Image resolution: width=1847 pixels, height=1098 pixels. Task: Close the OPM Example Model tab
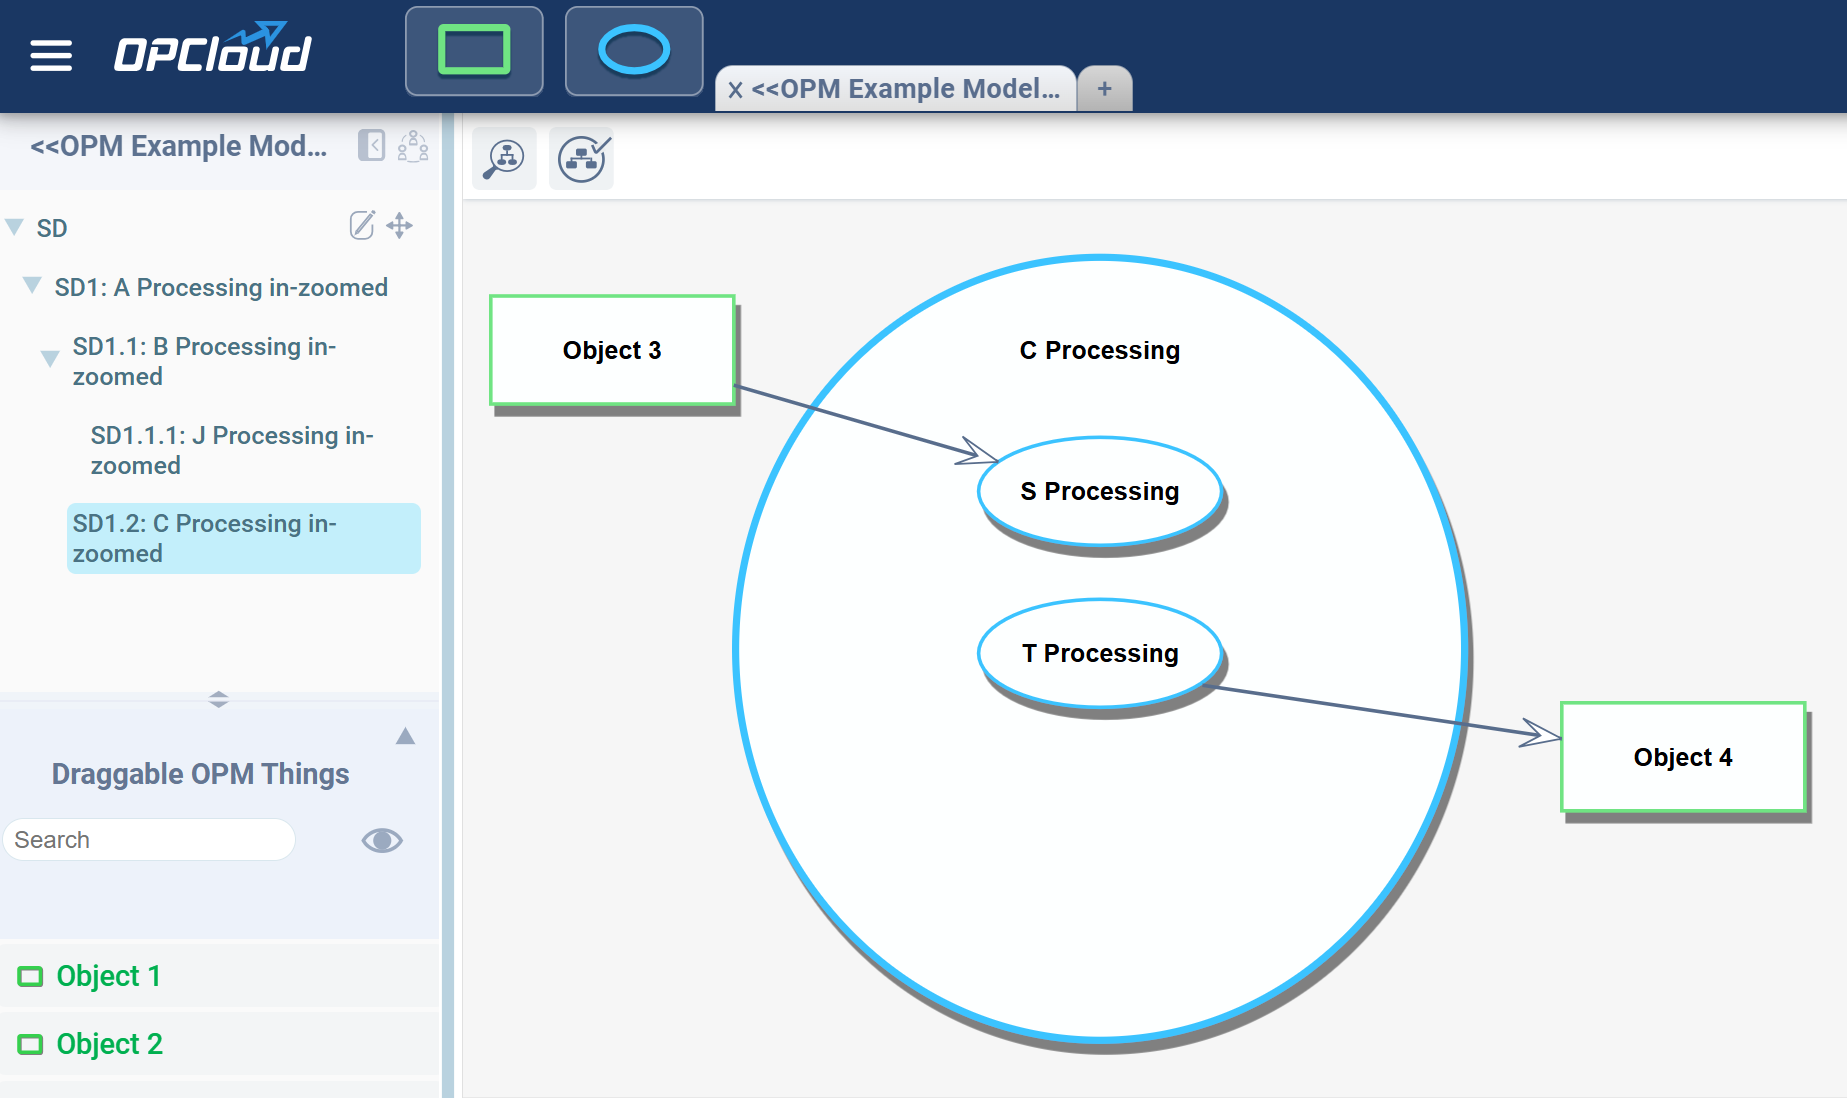coord(735,90)
